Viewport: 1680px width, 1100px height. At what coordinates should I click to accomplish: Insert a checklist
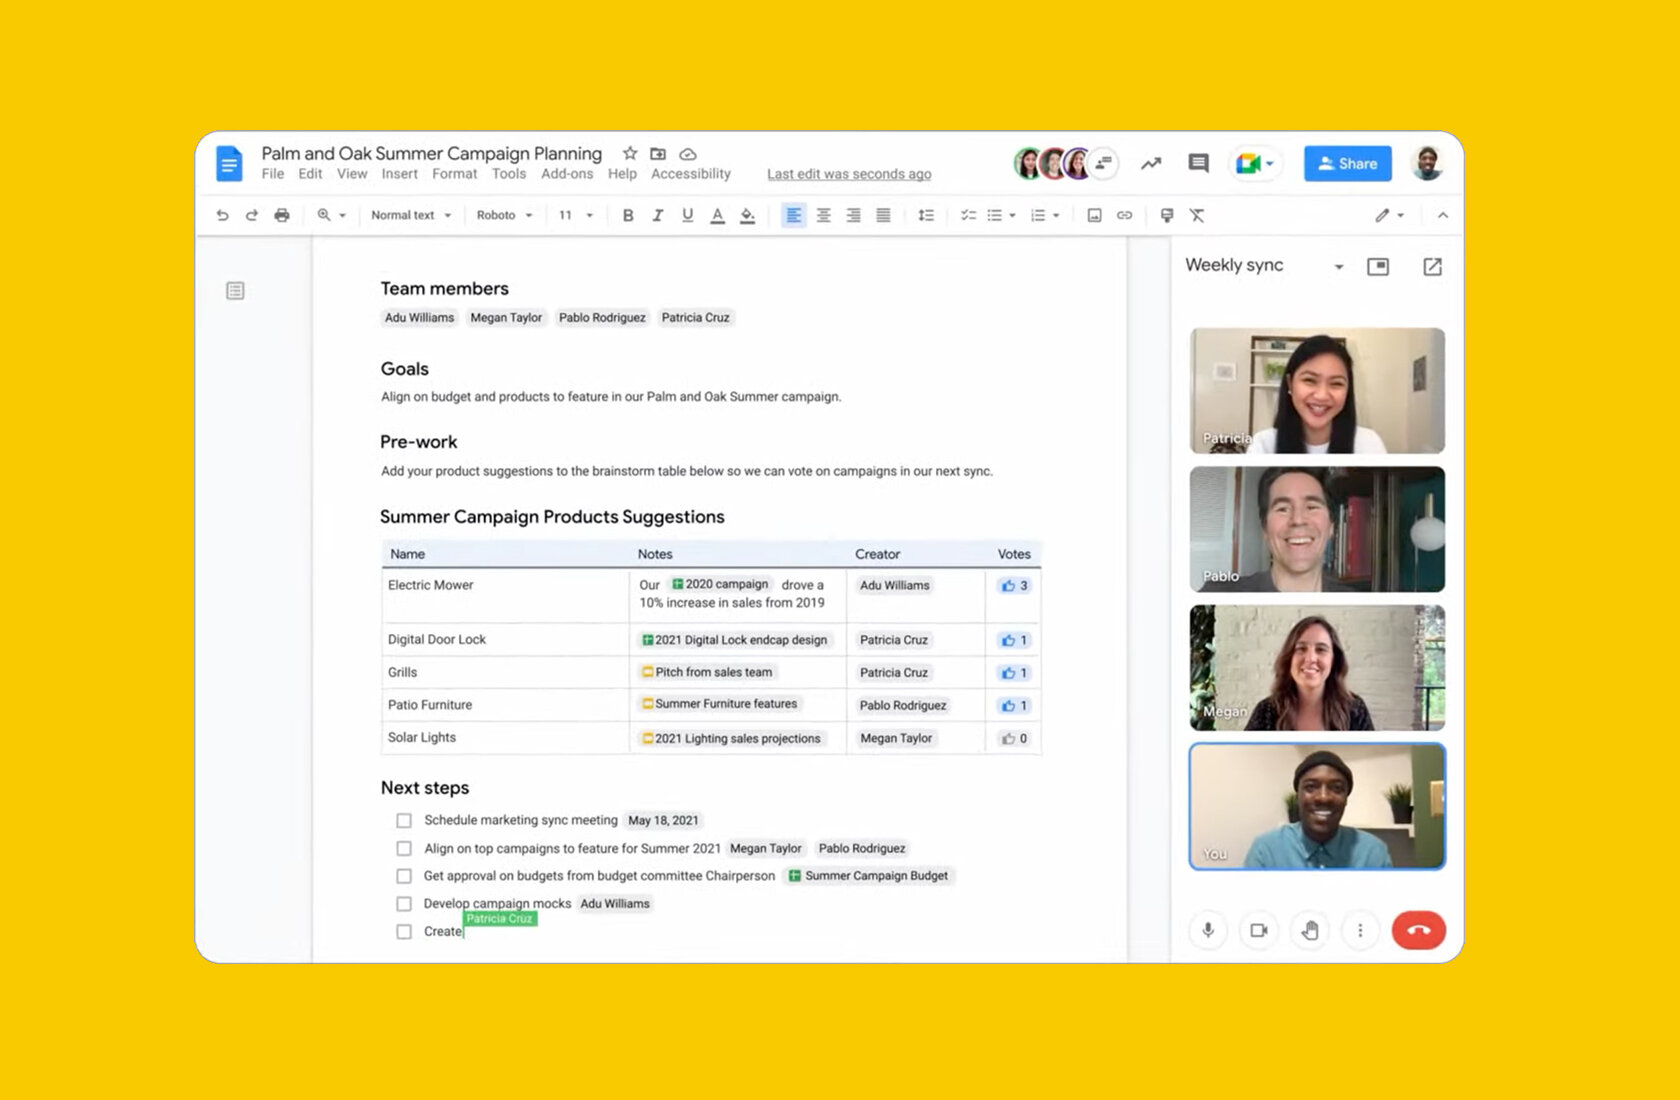(968, 215)
